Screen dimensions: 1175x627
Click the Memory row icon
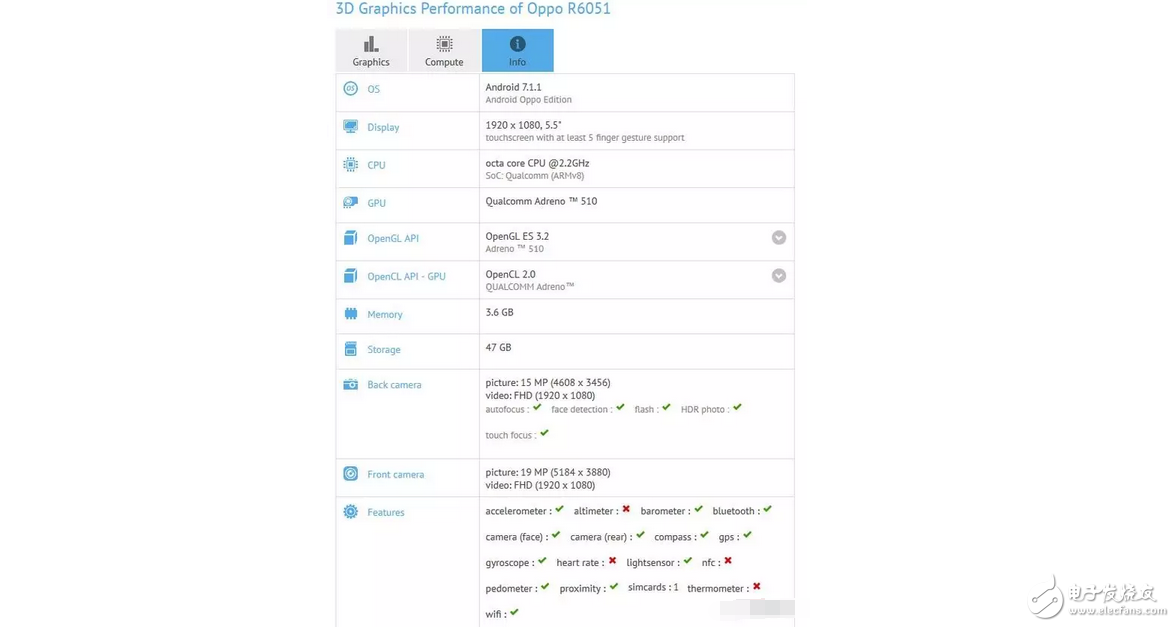coord(350,314)
